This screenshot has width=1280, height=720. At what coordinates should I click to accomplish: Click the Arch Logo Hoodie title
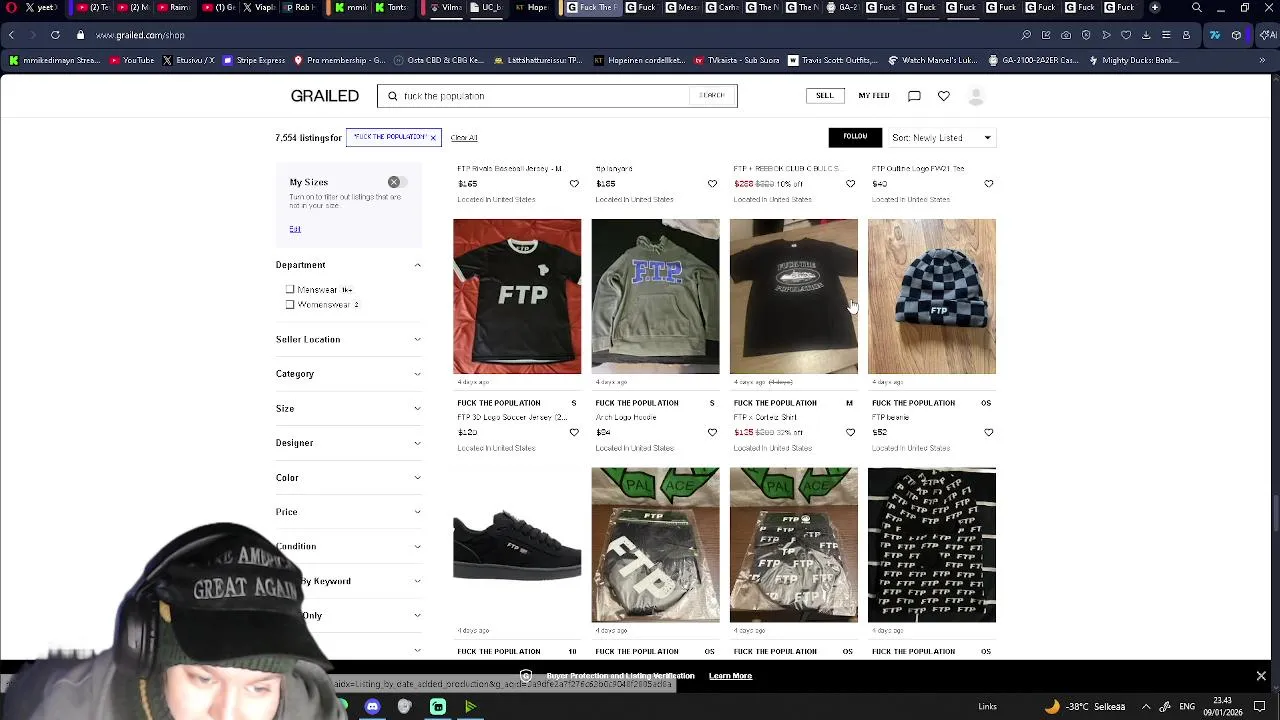[626, 418]
